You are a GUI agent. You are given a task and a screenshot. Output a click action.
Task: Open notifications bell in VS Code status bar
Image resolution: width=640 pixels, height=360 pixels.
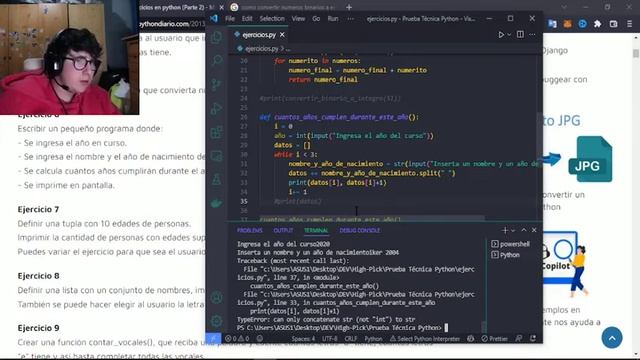(x=533, y=338)
